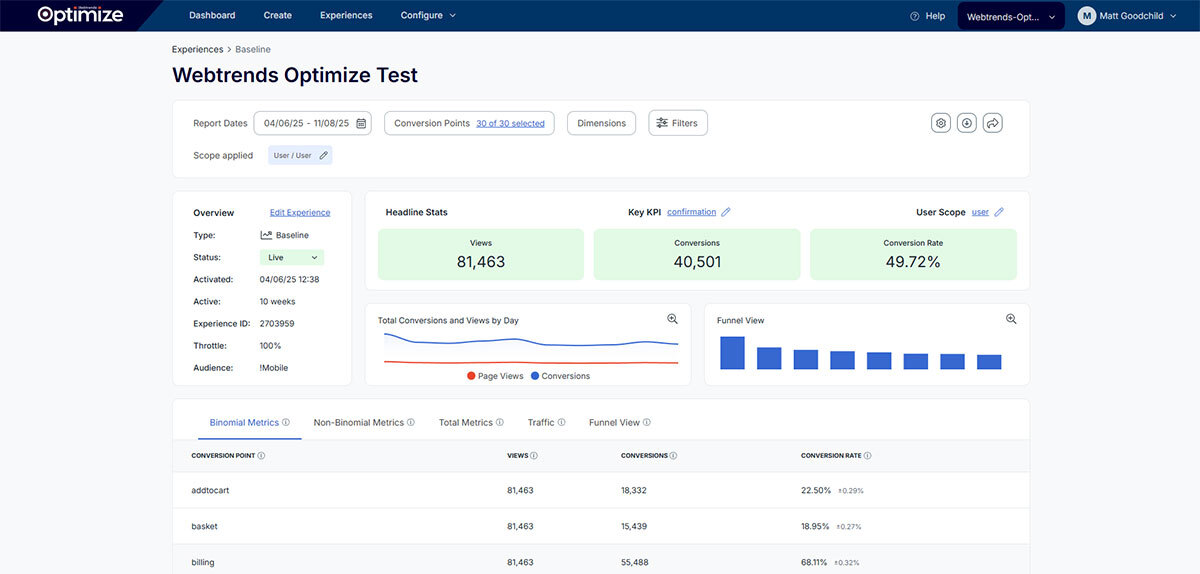Zoom the Total Conversions and Views chart
Viewport: 1200px width, 574px height.
tap(672, 319)
